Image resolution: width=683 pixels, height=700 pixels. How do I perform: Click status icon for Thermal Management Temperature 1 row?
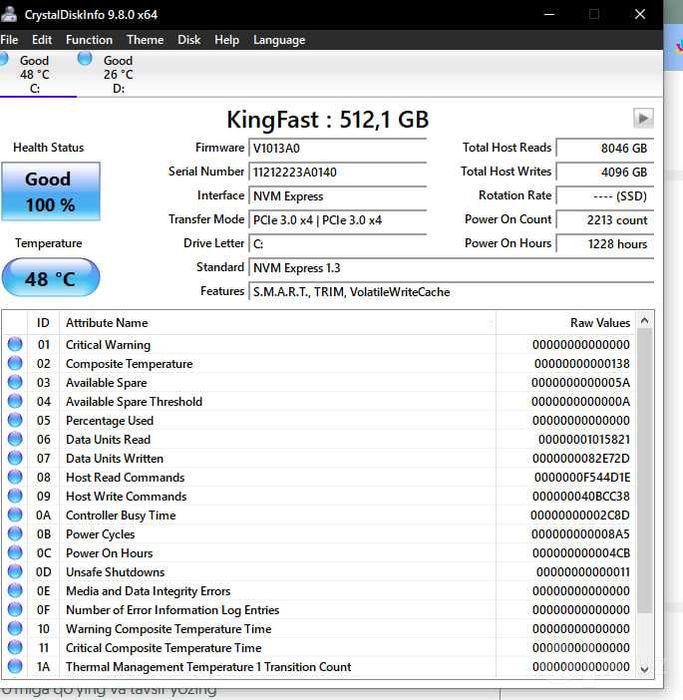click(x=15, y=666)
